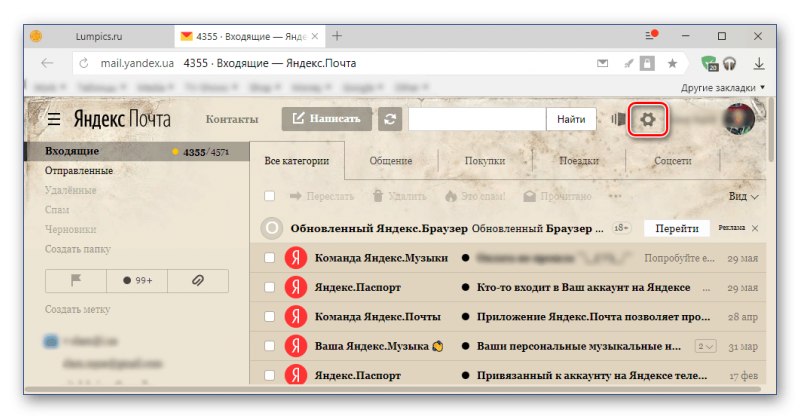
Task: Toggle the unread dot of the Кто-то входит message
Action: point(465,287)
